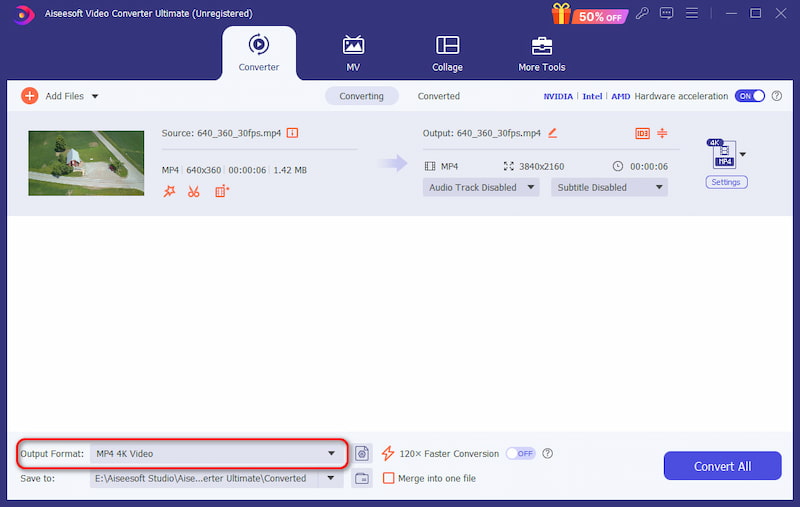Switch to the Converter tab

click(259, 53)
